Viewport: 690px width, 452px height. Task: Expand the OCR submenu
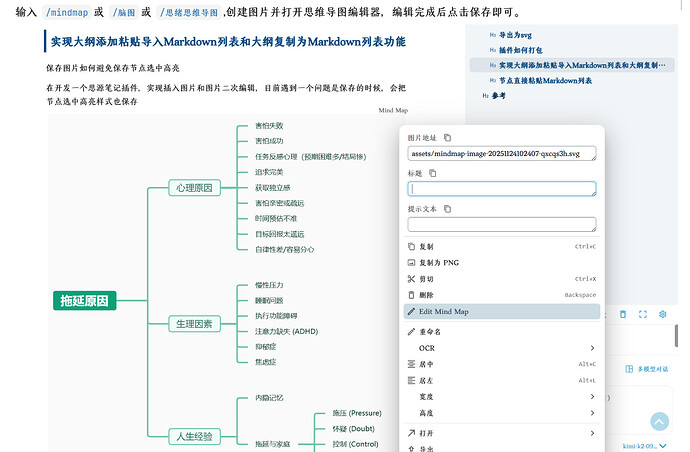502,347
